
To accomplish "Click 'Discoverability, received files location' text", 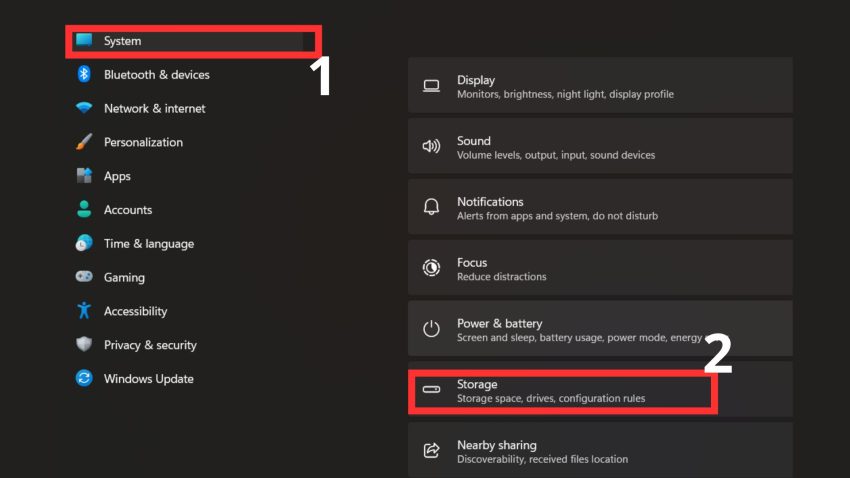I will 542,459.
